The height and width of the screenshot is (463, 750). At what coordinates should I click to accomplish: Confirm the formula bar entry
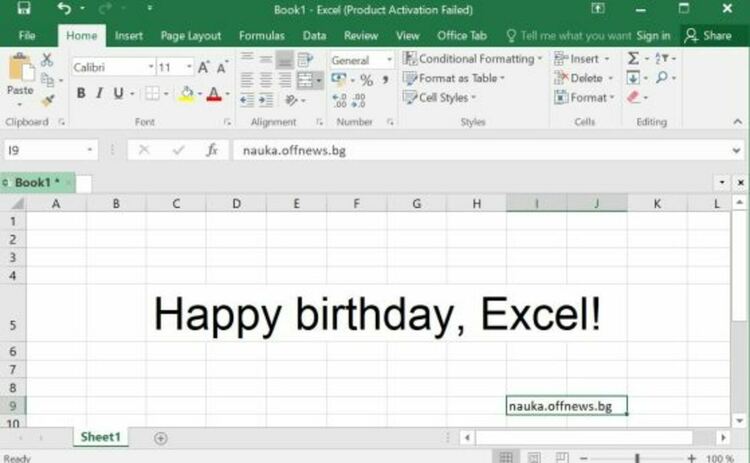[178, 150]
